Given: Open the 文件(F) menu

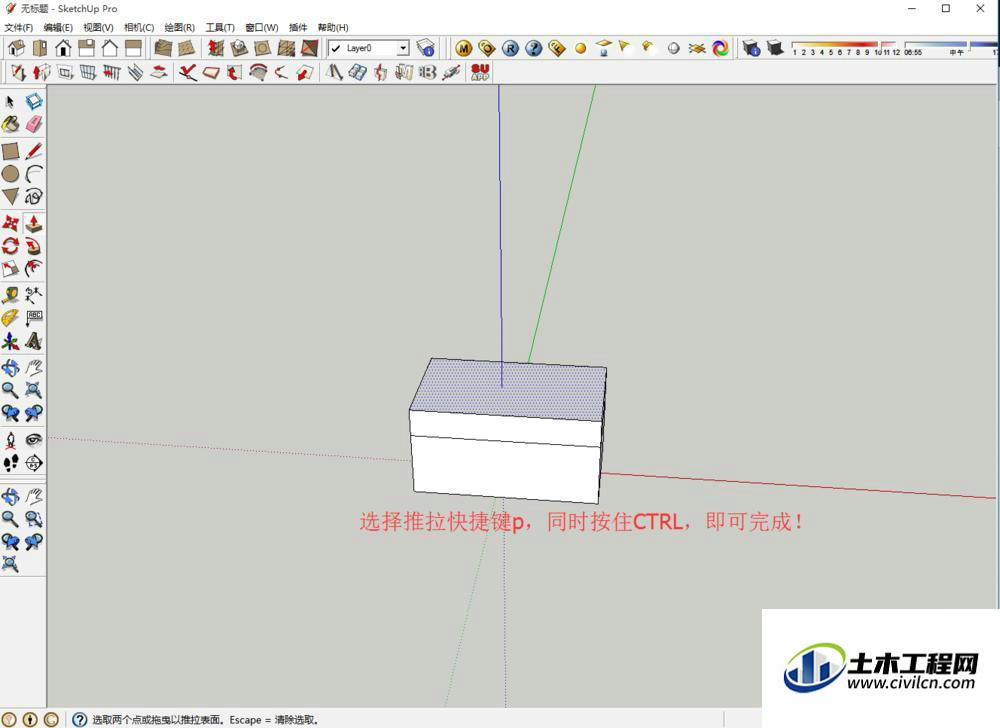Looking at the screenshot, I should click(x=18, y=27).
